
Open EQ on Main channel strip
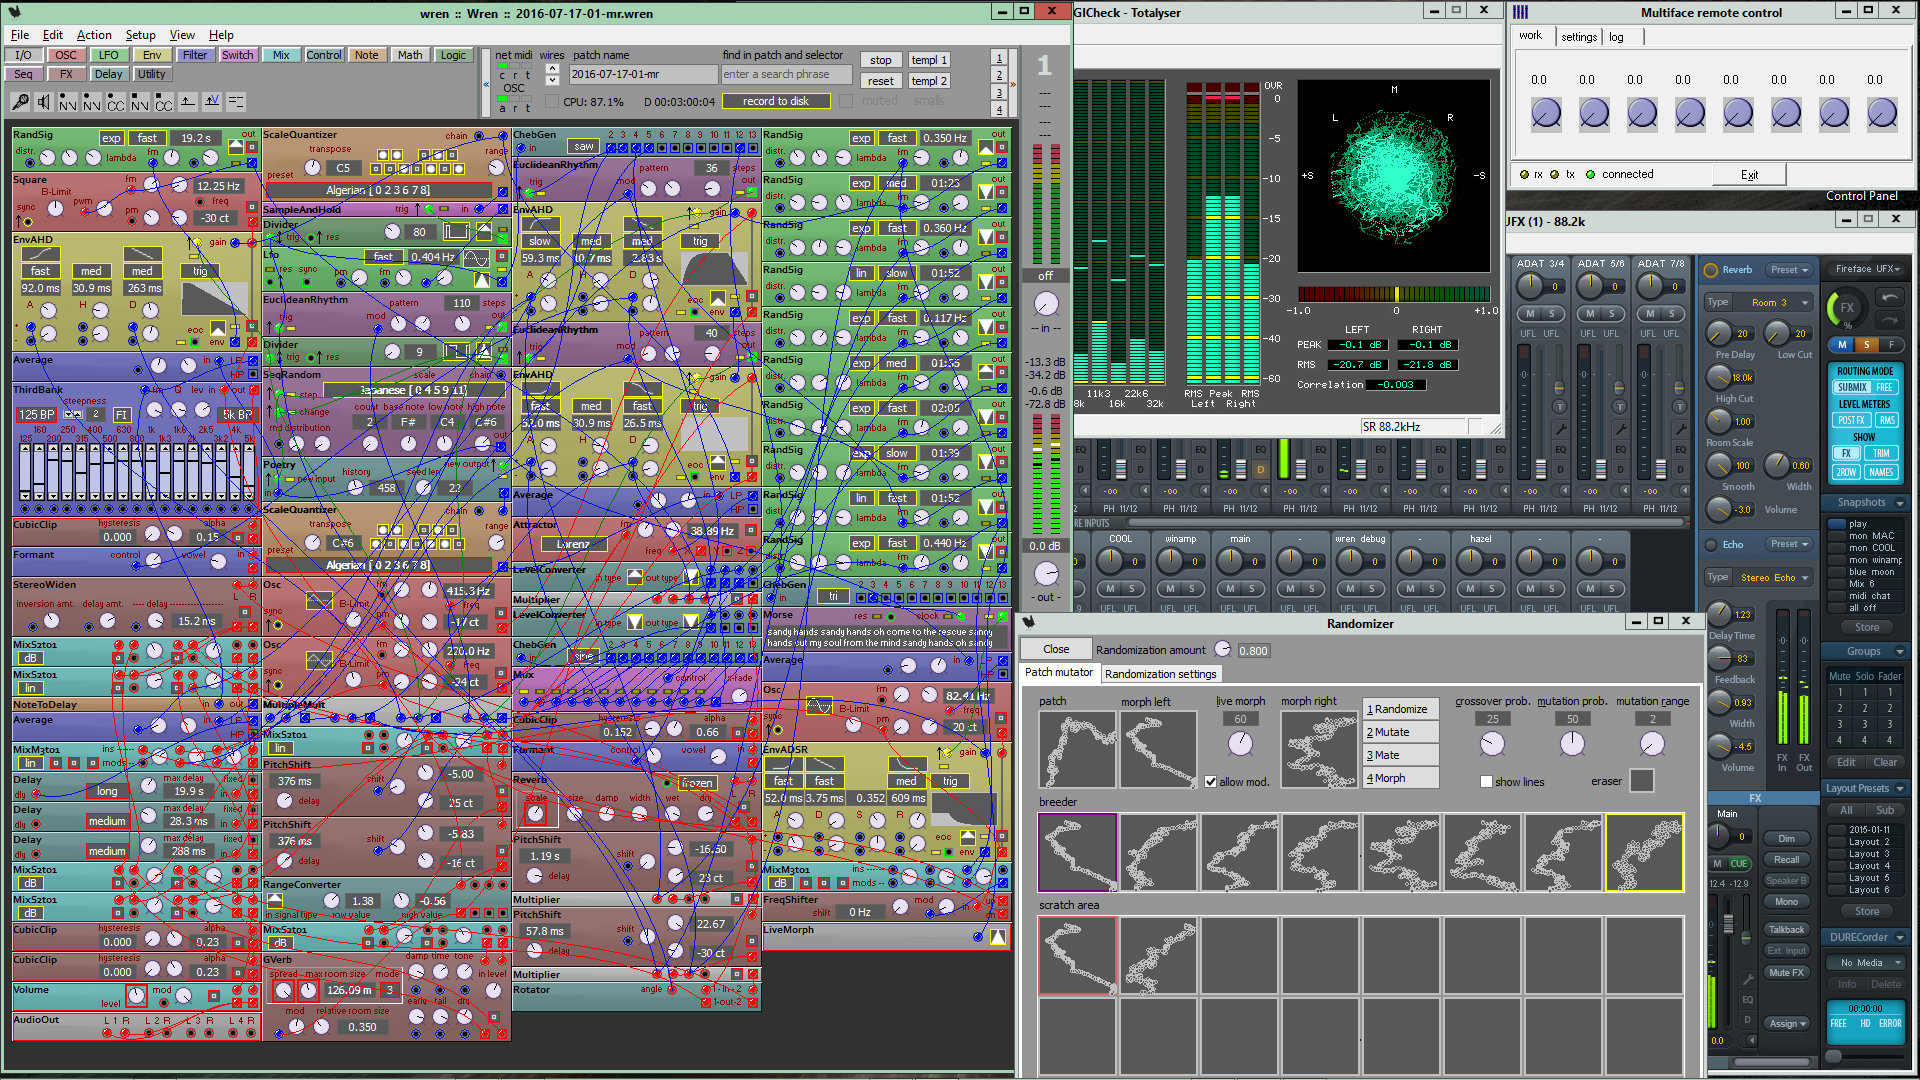click(x=1747, y=999)
